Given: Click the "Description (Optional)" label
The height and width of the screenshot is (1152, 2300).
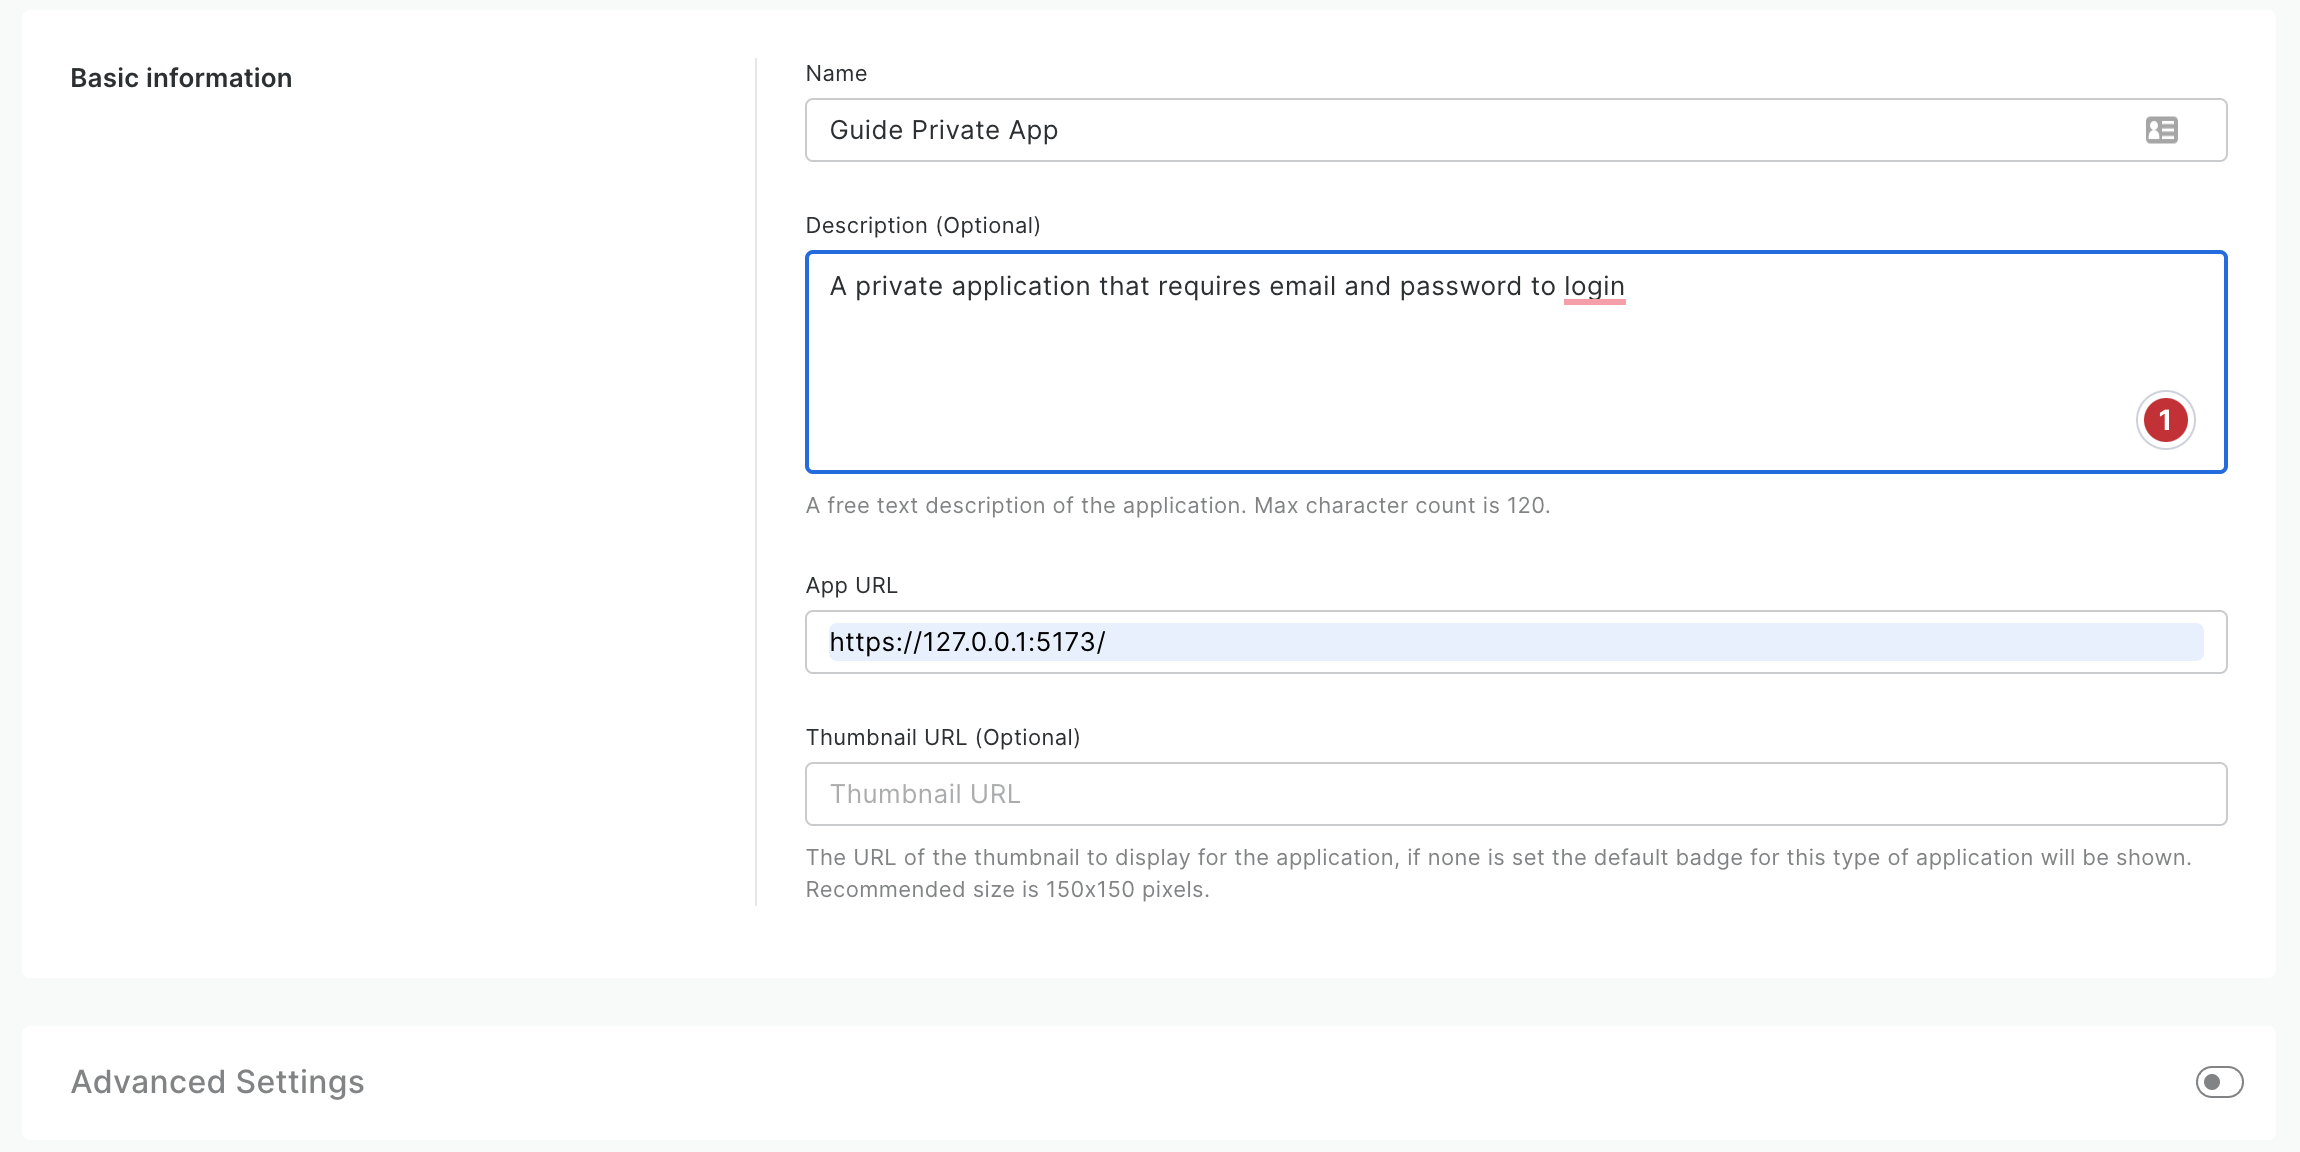Looking at the screenshot, I should pyautogui.click(x=922, y=225).
